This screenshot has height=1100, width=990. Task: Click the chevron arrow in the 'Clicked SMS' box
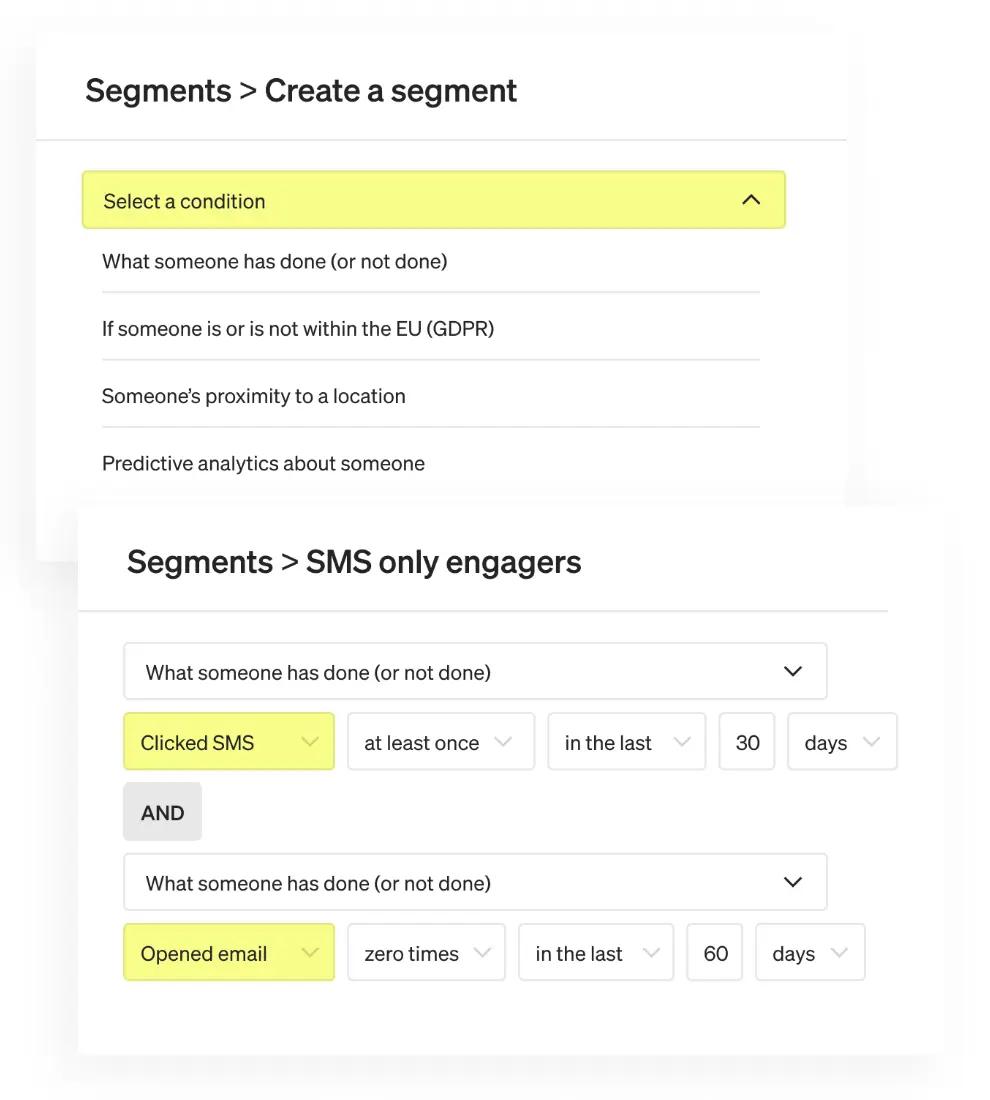coord(310,742)
